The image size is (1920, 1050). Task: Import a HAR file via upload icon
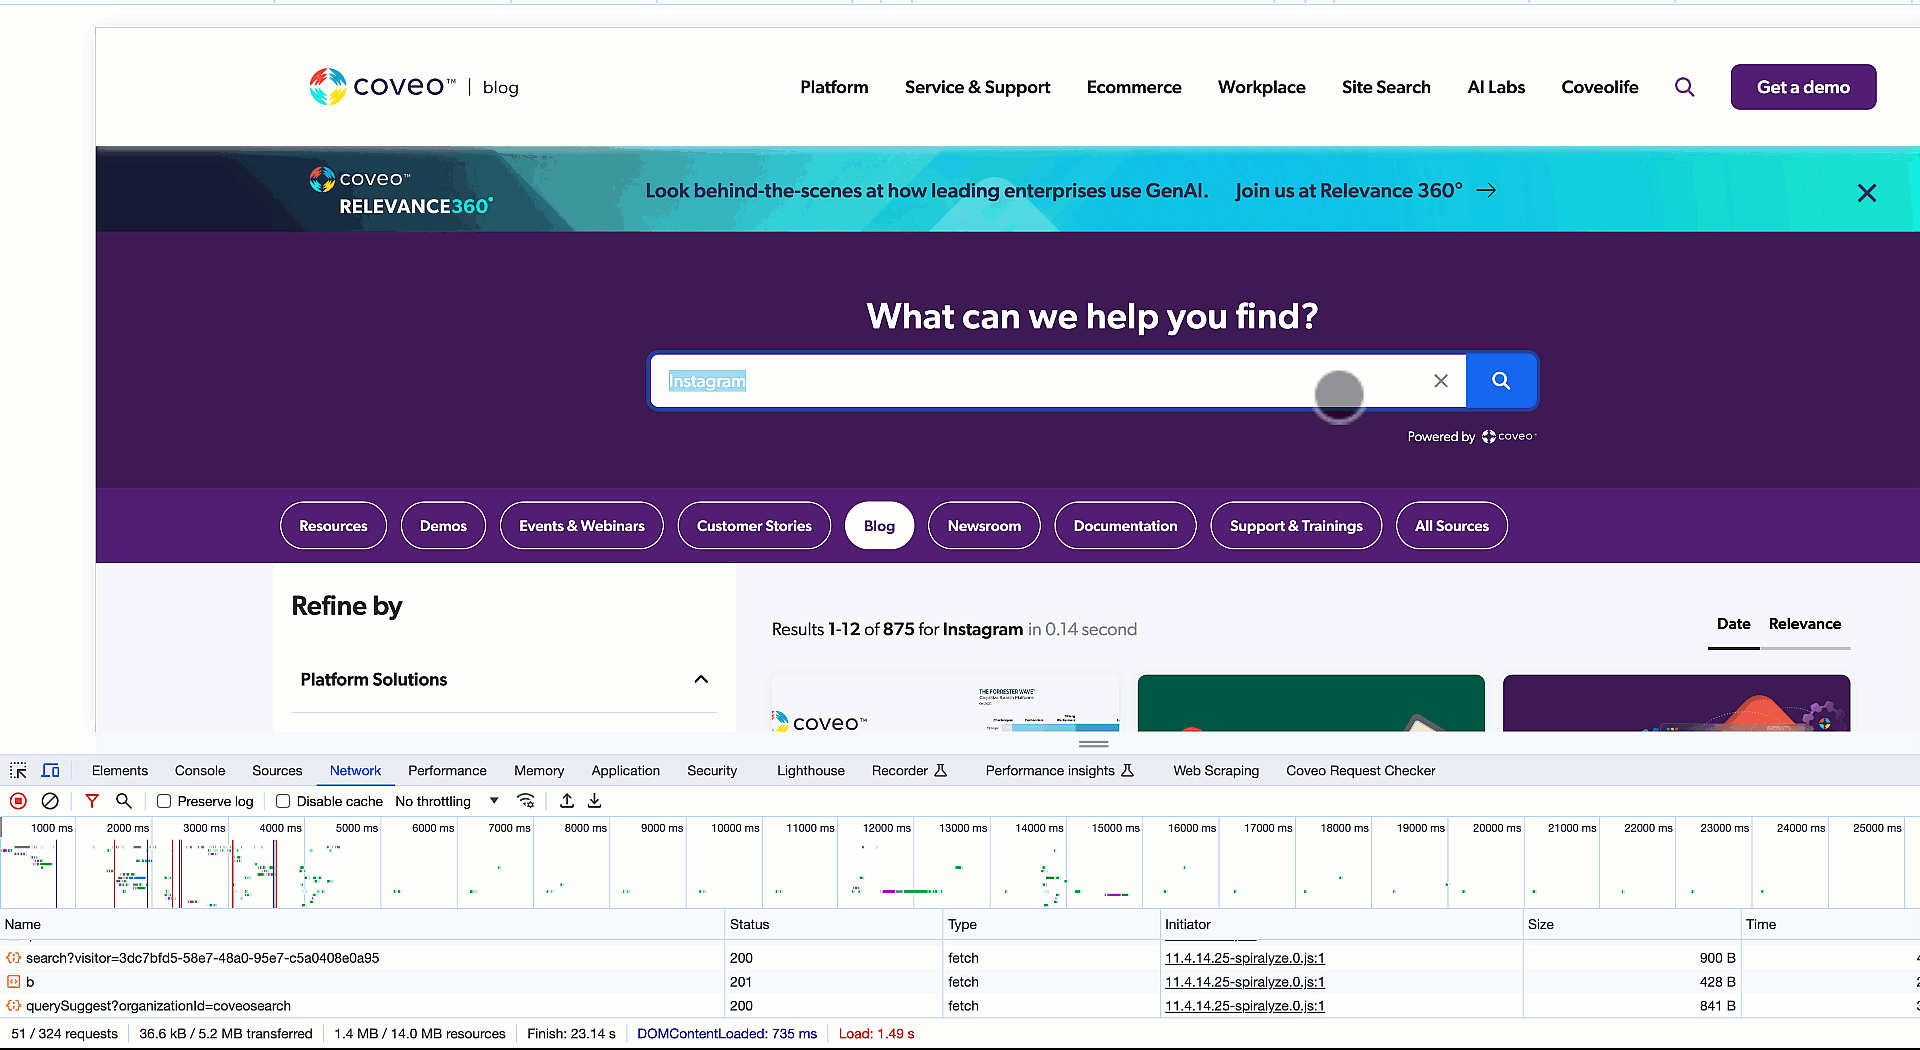[566, 800]
